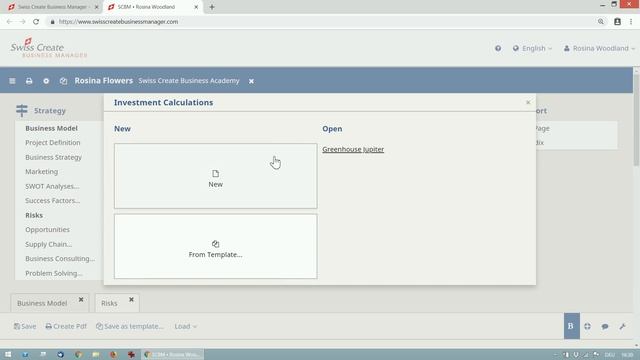Open Greenhouse Jupiter calculation
Image resolution: width=640 pixels, height=360 pixels.
tap(353, 149)
